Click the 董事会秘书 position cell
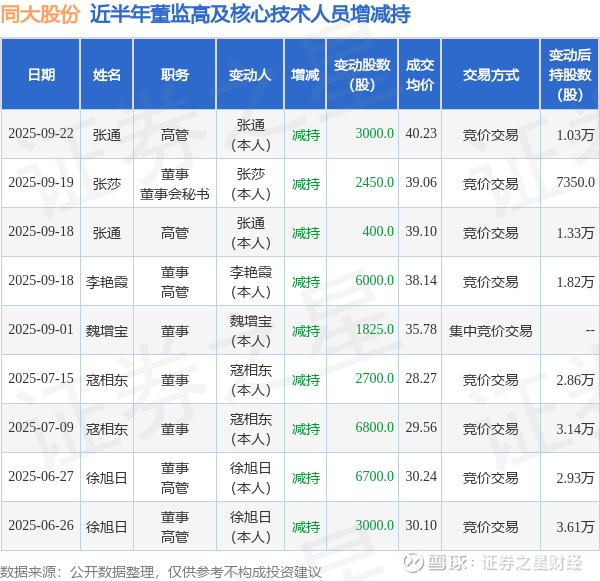This screenshot has width=600, height=581. tap(174, 194)
